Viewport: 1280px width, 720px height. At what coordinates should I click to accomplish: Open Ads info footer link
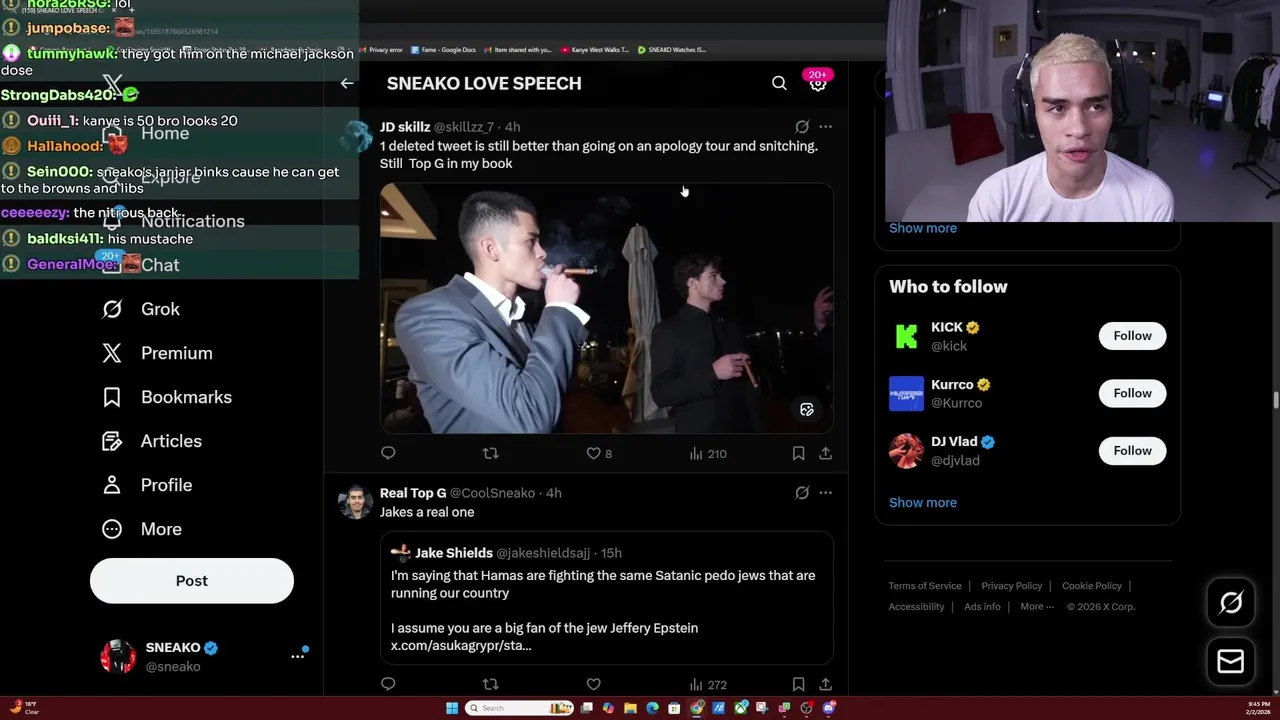point(982,607)
